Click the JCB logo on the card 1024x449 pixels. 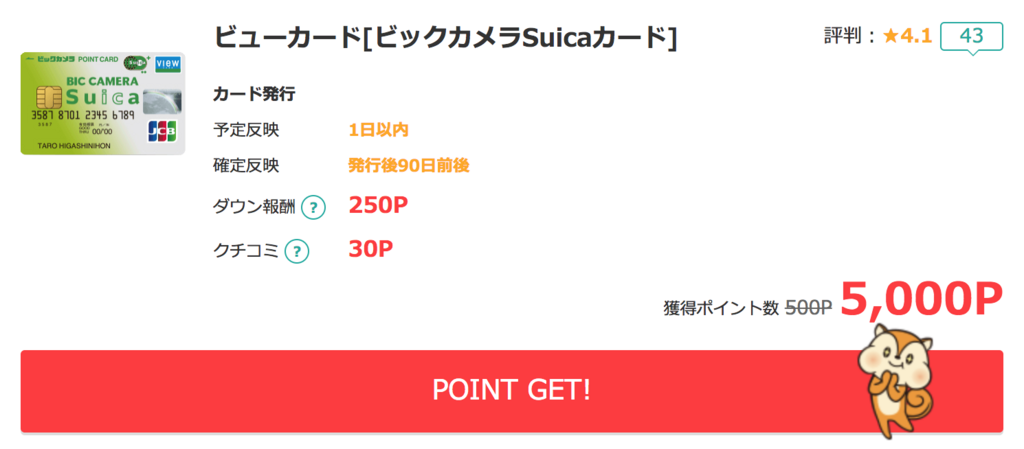click(x=157, y=132)
